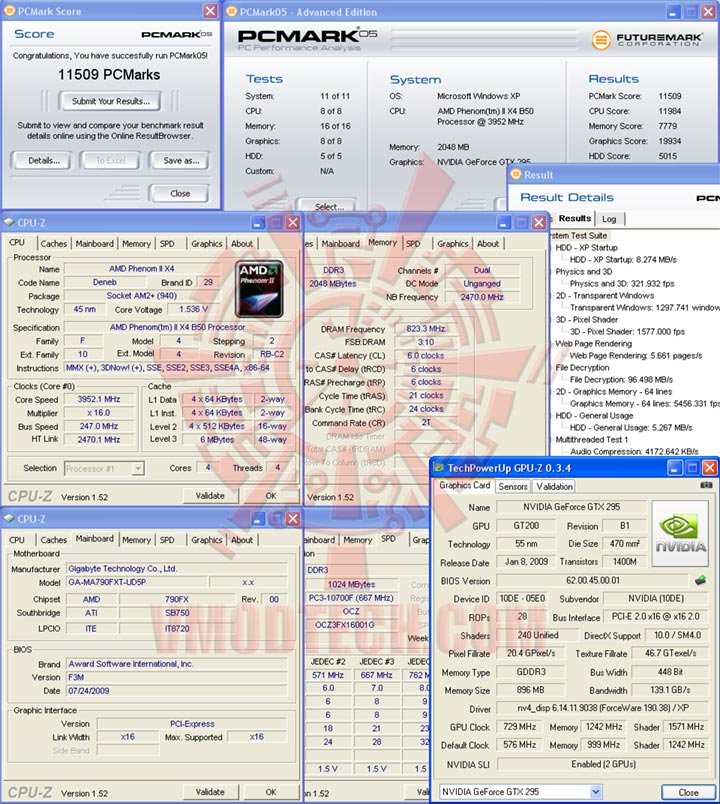720x804 pixels.
Task: Click the Core Speed value 3952.1 MHz
Action: 99,399
